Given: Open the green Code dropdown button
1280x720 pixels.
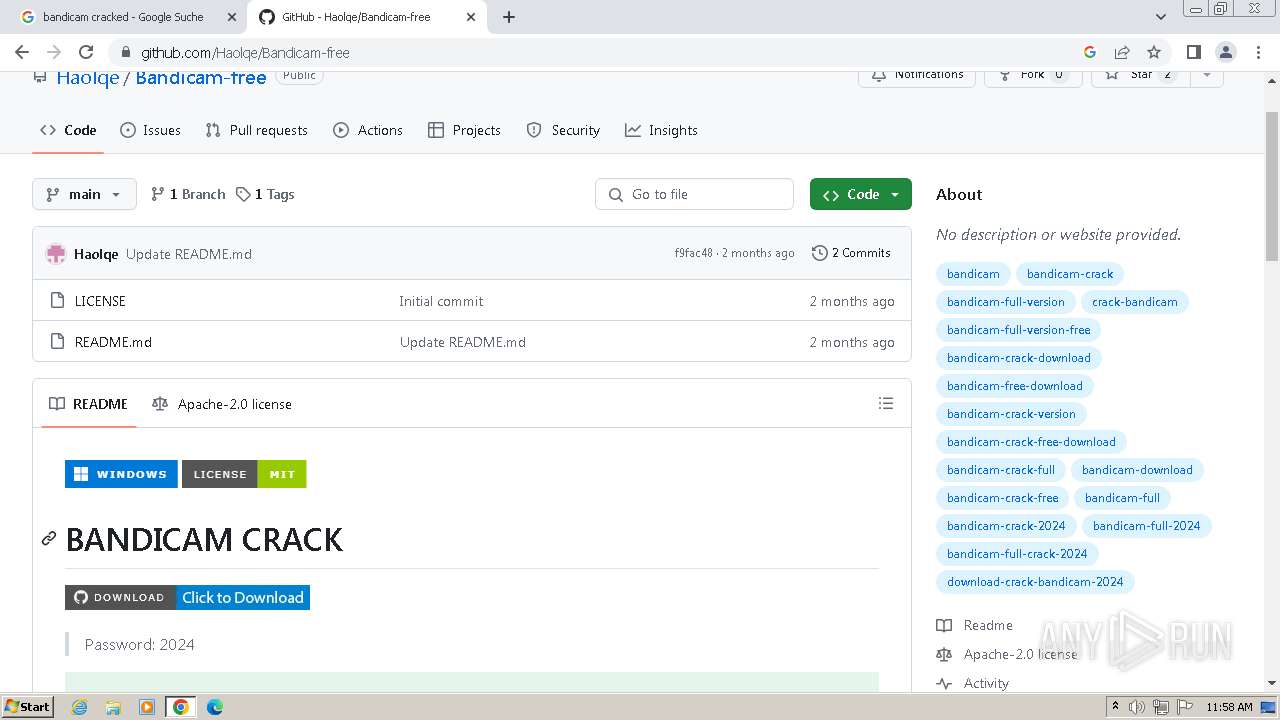Looking at the screenshot, I should pyautogui.click(x=861, y=194).
